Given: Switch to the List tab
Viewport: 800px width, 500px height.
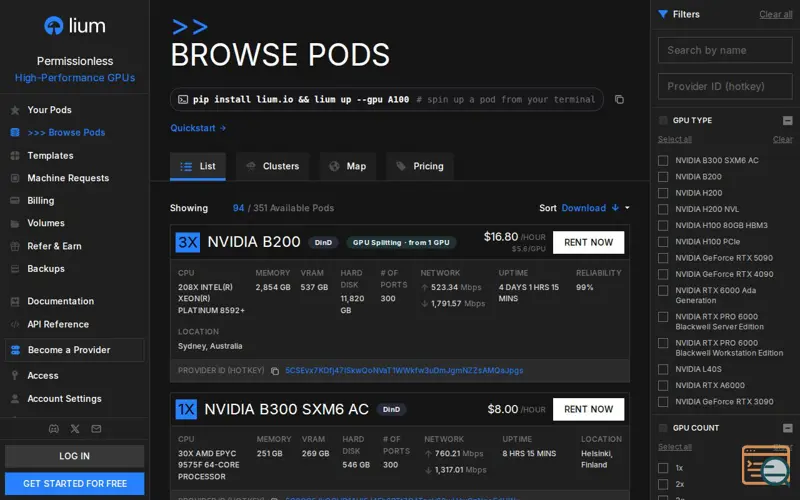Looking at the screenshot, I should click(x=197, y=166).
